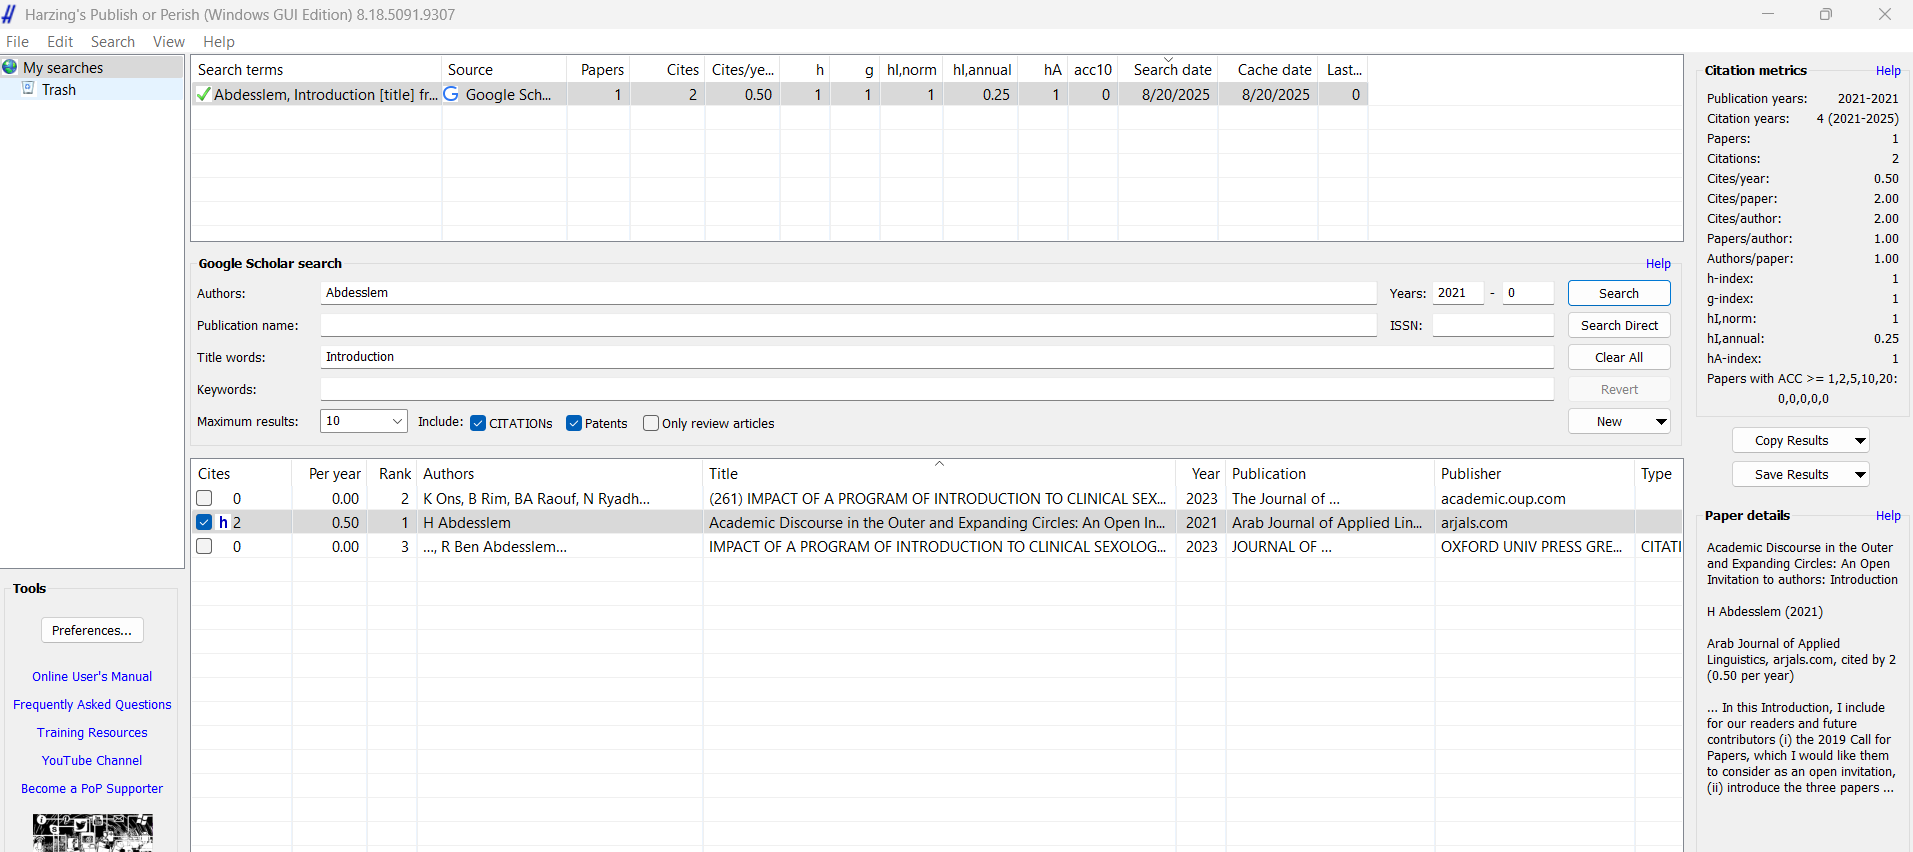Click the QR code image in Tools
This screenshot has width=1913, height=852.
point(92,833)
